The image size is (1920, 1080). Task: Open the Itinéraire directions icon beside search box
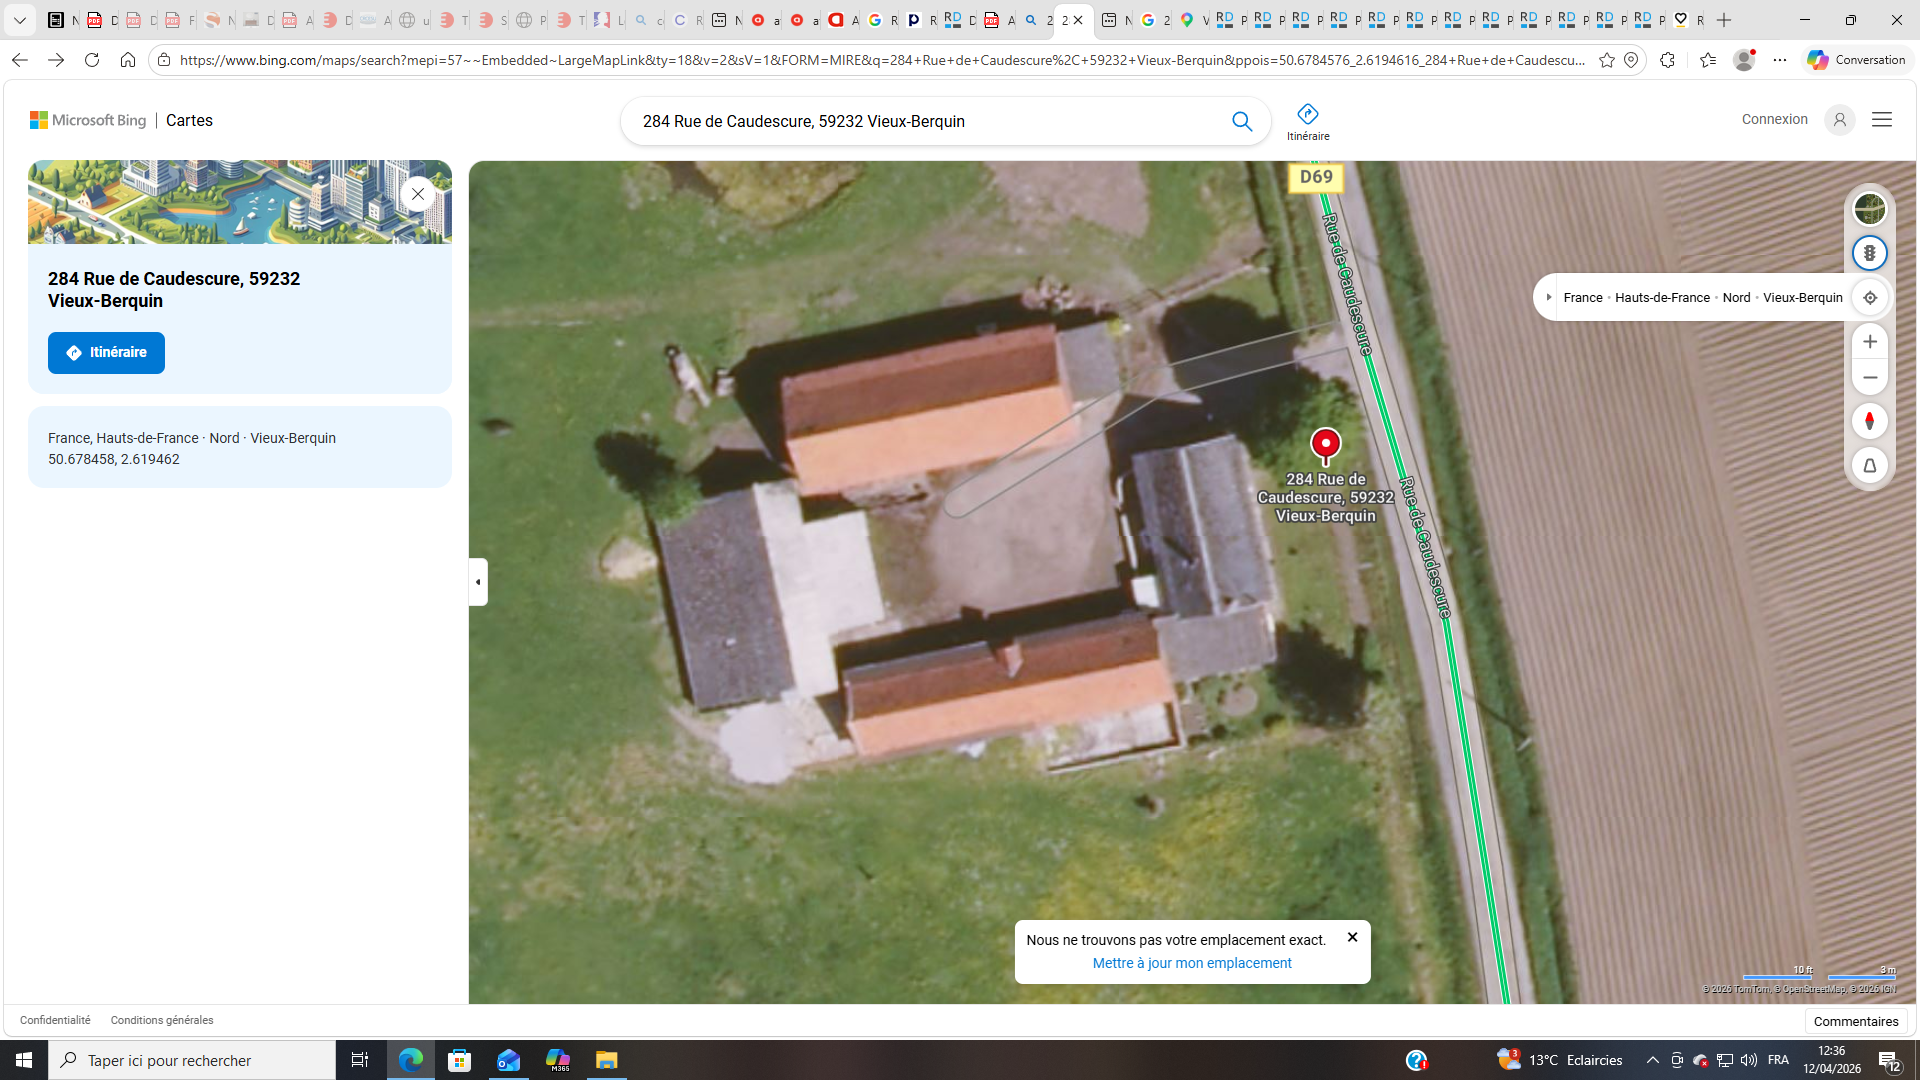pos(1308,122)
